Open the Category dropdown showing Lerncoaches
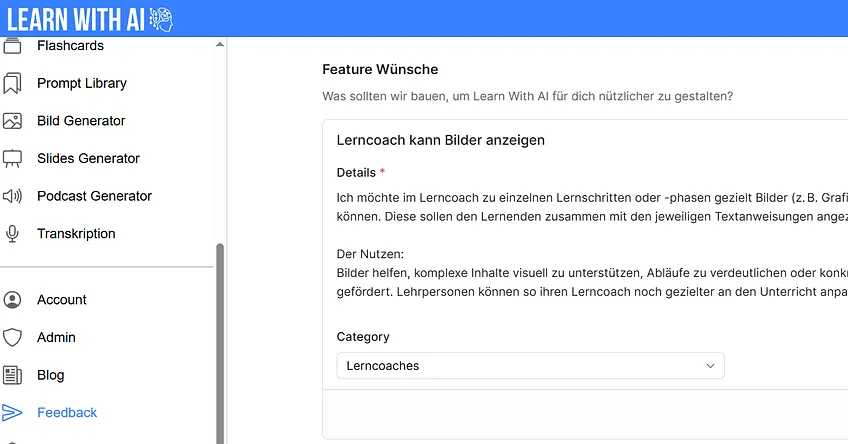This screenshot has height=444, width=848. click(x=530, y=366)
